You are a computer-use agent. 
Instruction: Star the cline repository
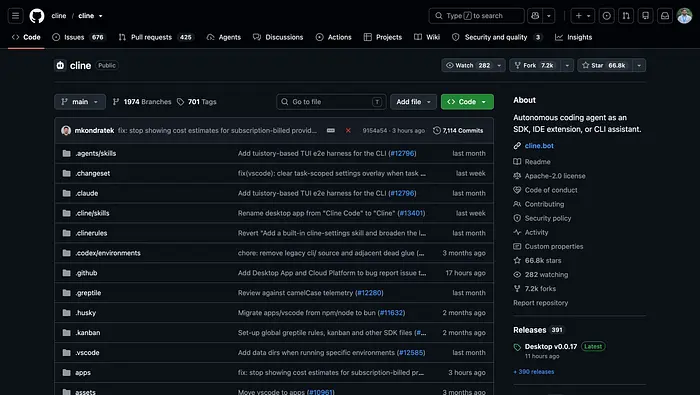604,65
